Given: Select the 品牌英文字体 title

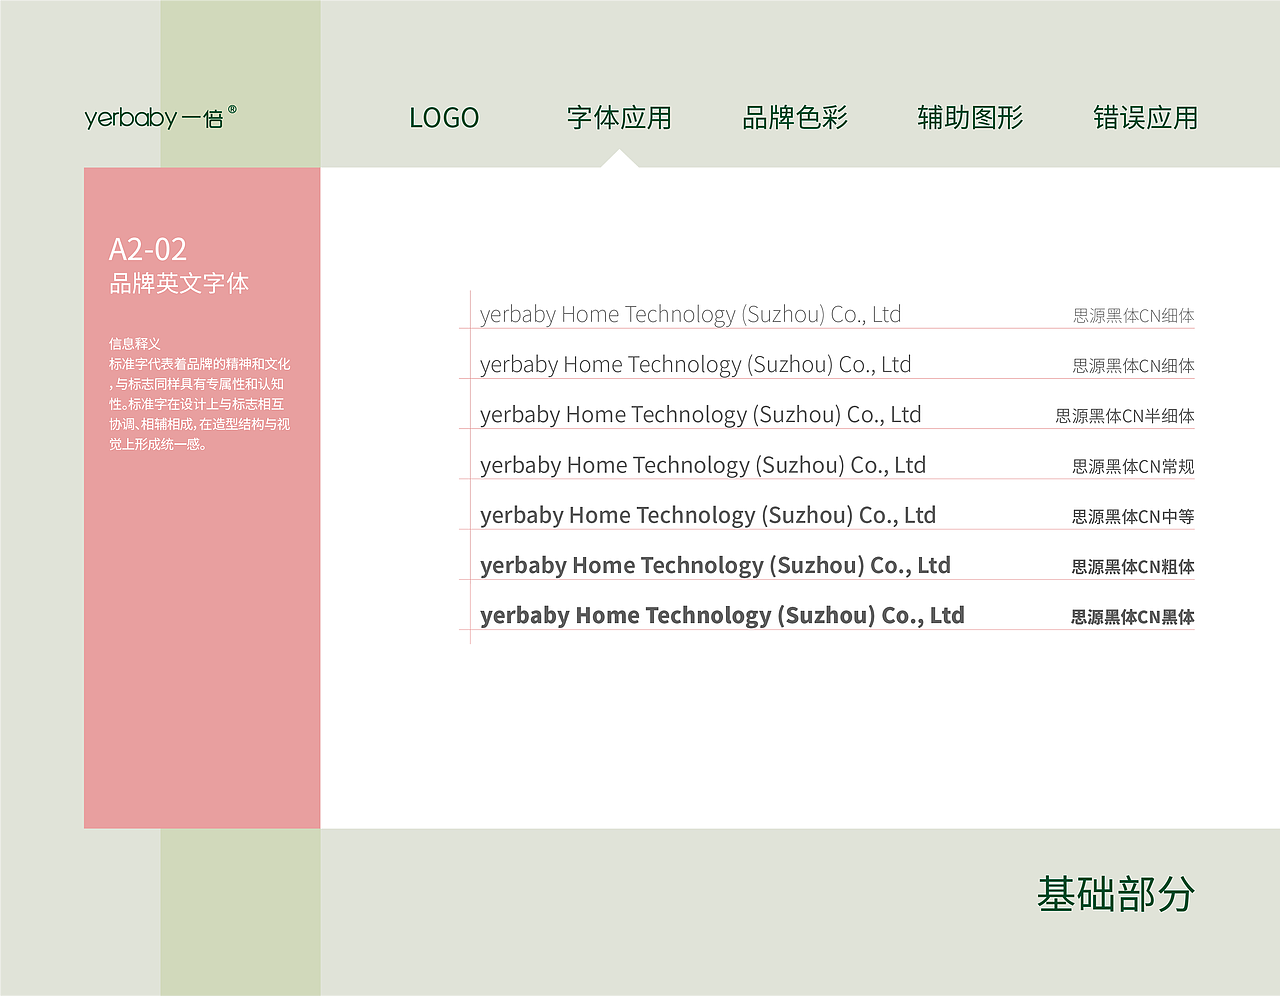Looking at the screenshot, I should click(x=179, y=284).
